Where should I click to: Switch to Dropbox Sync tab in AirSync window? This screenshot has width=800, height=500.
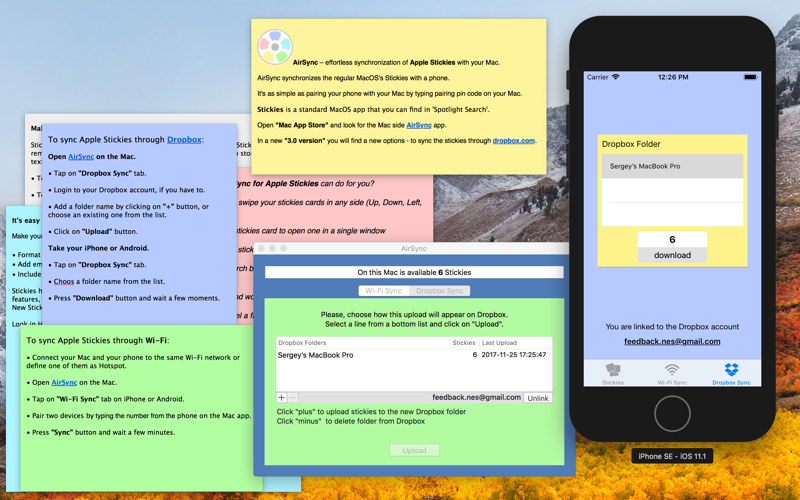tap(439, 291)
